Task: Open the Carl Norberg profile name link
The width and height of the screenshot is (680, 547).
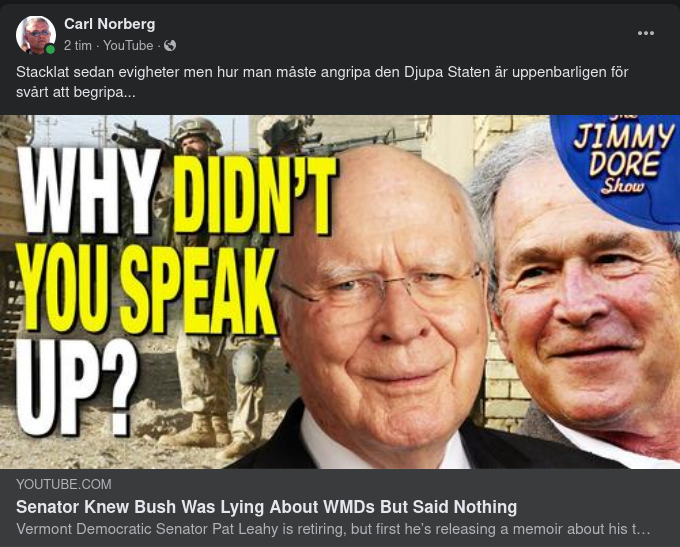Action: pyautogui.click(x=109, y=24)
